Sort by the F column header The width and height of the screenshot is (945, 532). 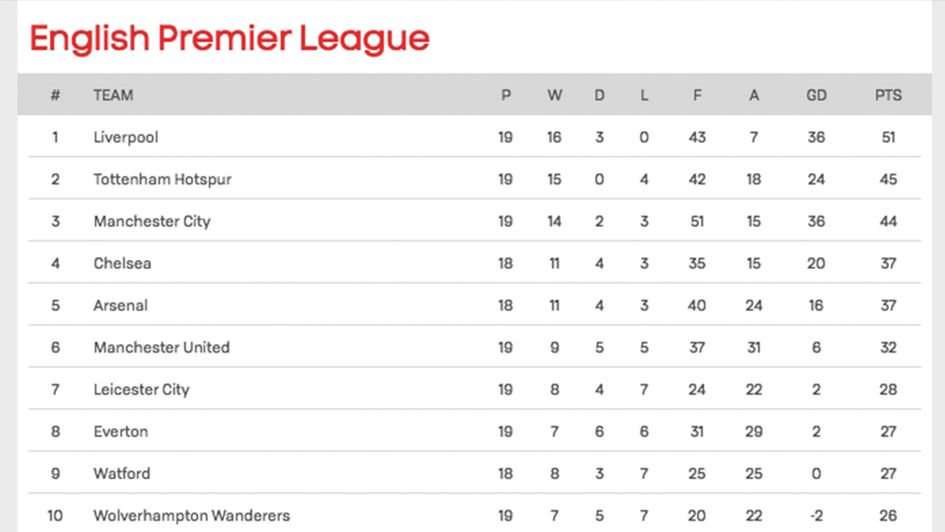tap(697, 95)
